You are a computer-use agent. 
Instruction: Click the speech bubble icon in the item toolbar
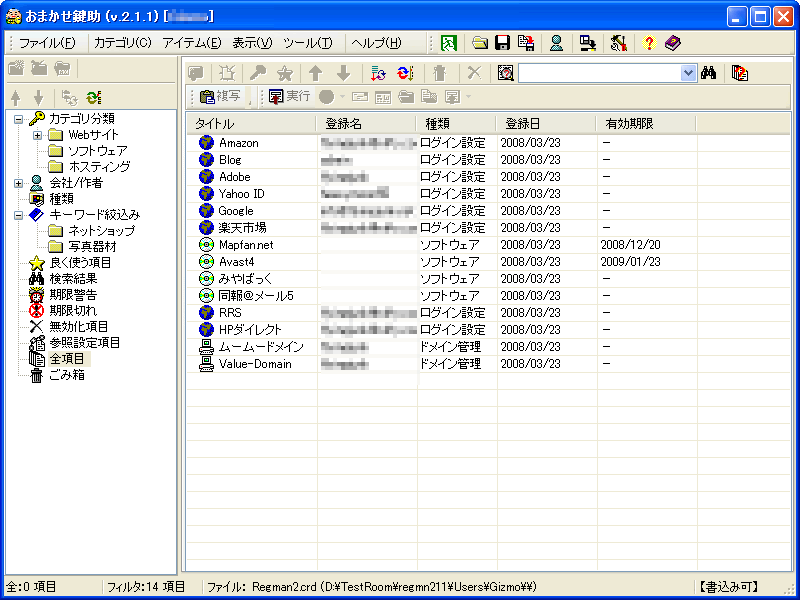point(196,73)
